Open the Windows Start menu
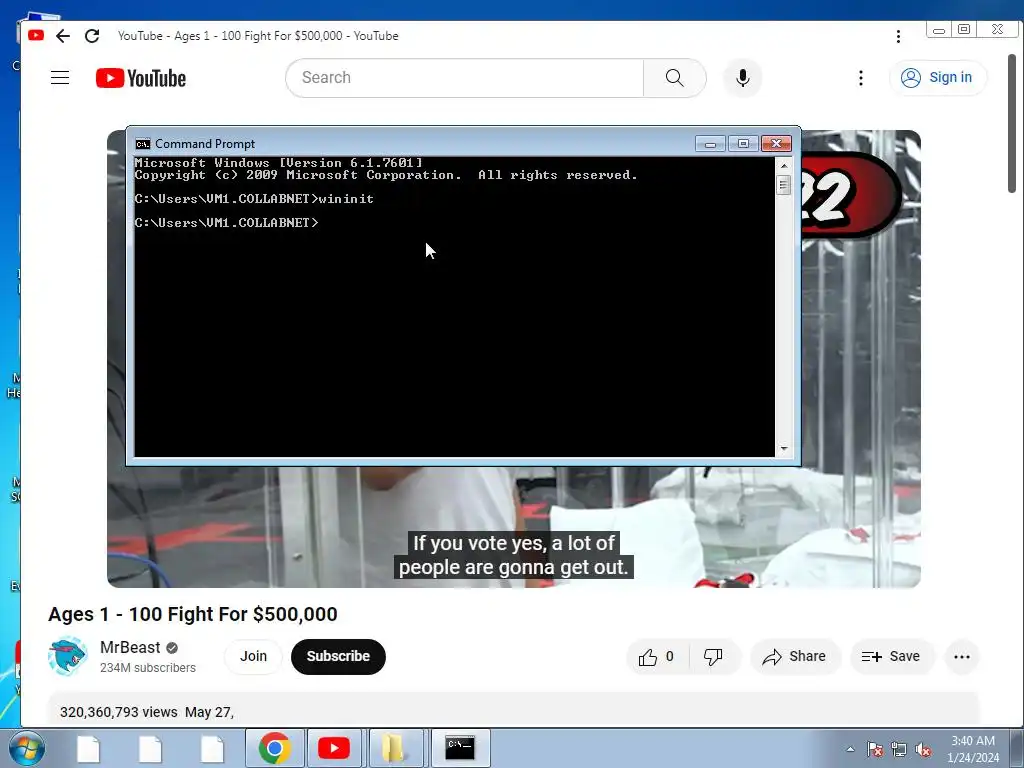This screenshot has height=768, width=1024. tap(27, 748)
